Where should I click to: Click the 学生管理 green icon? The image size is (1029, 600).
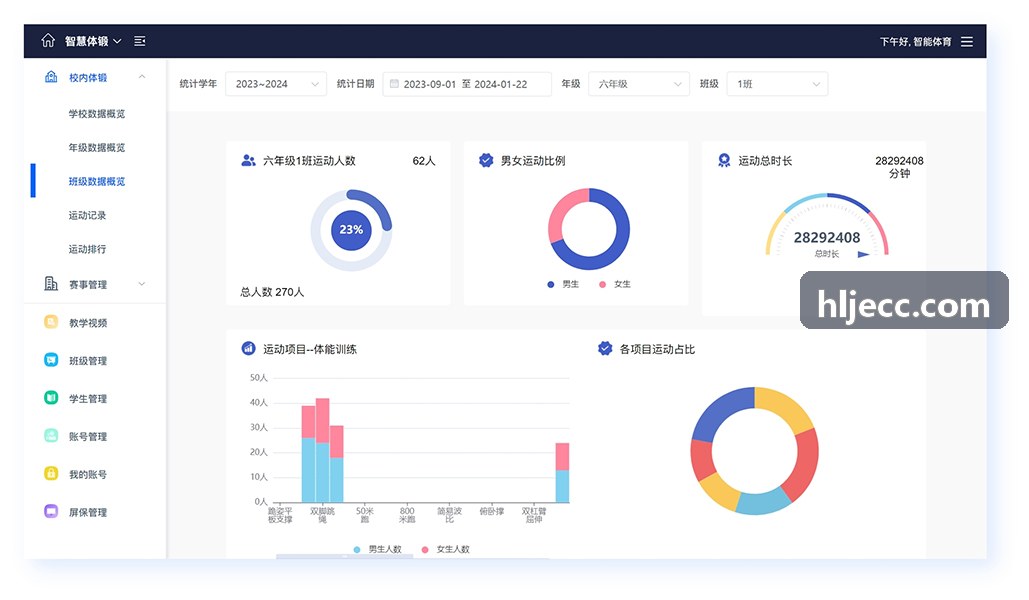click(x=51, y=398)
